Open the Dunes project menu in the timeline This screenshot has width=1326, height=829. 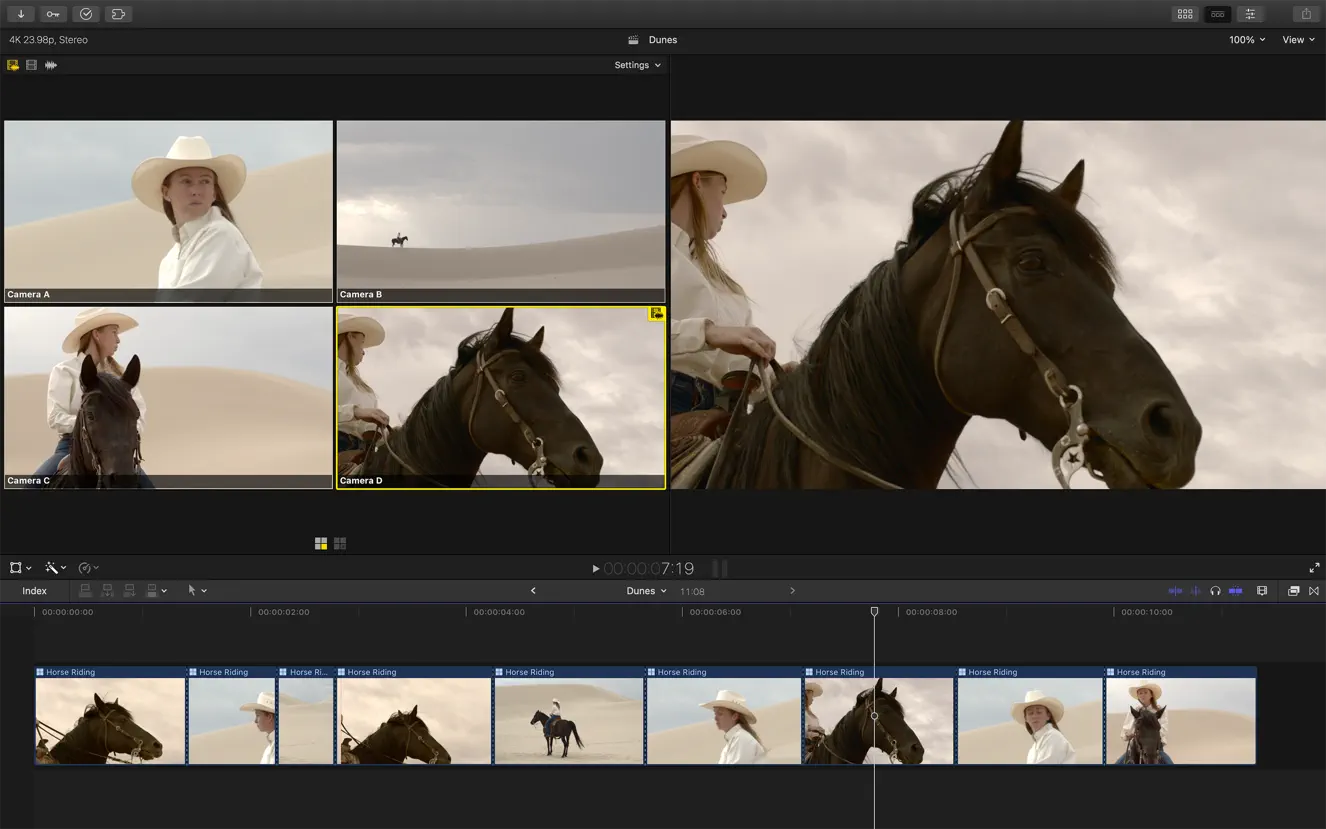click(x=647, y=590)
